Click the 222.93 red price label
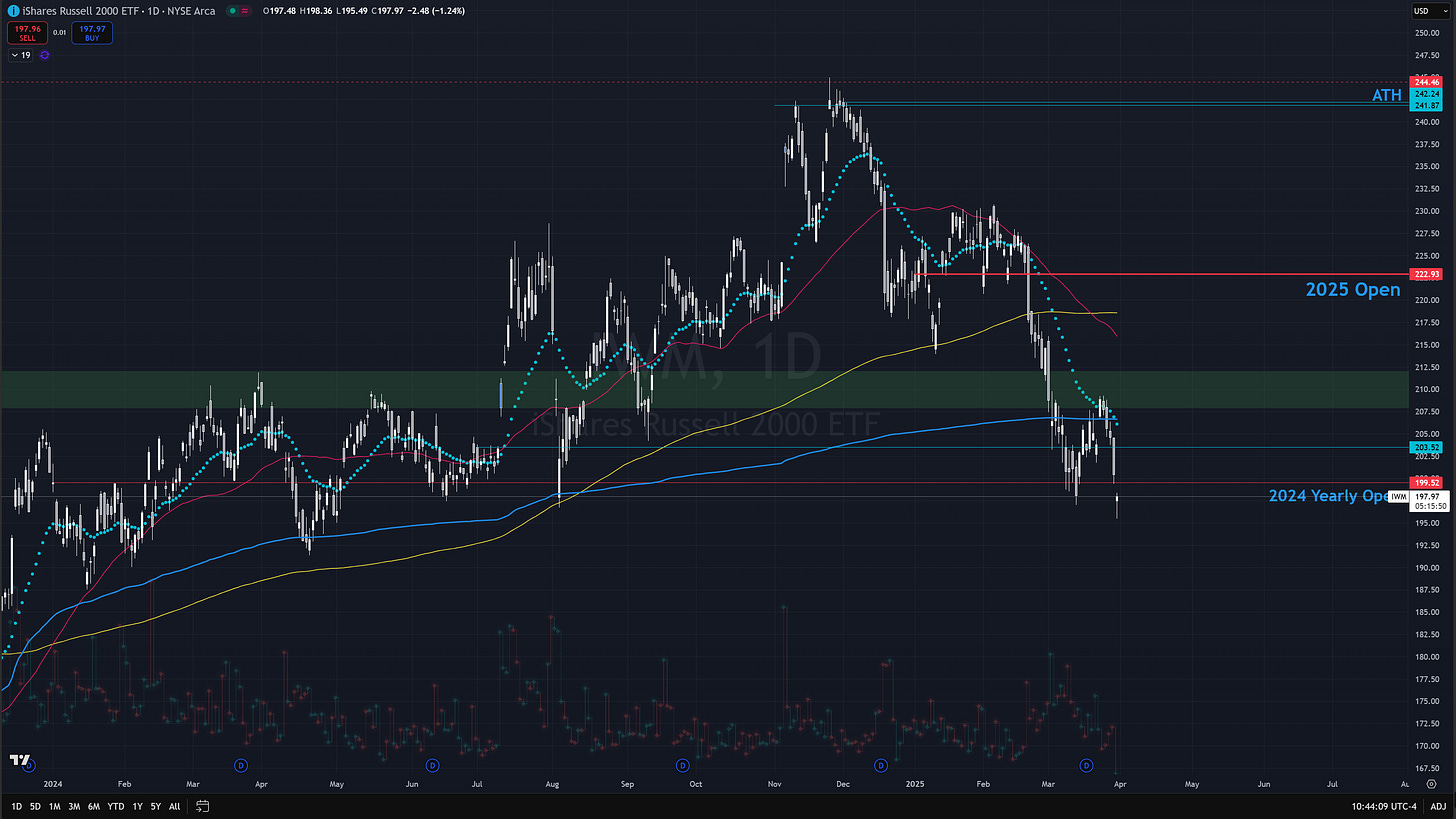The image size is (1456, 819). click(1427, 274)
